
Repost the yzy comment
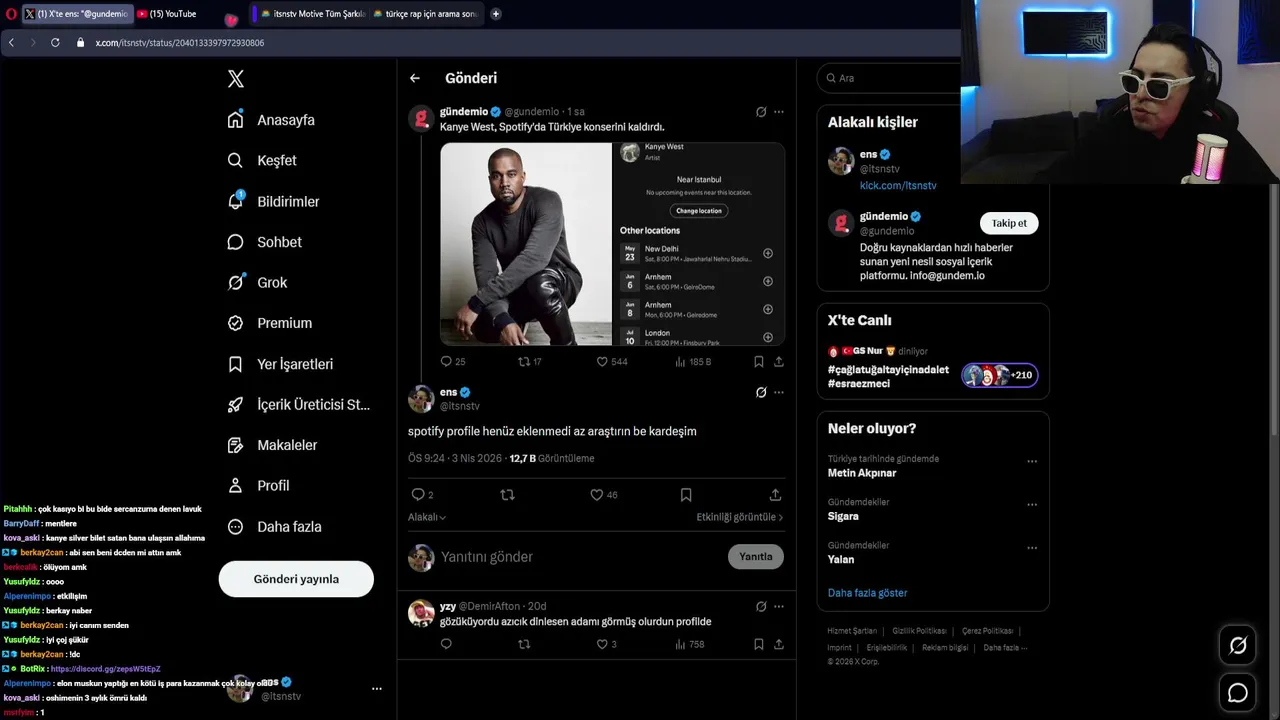(524, 644)
